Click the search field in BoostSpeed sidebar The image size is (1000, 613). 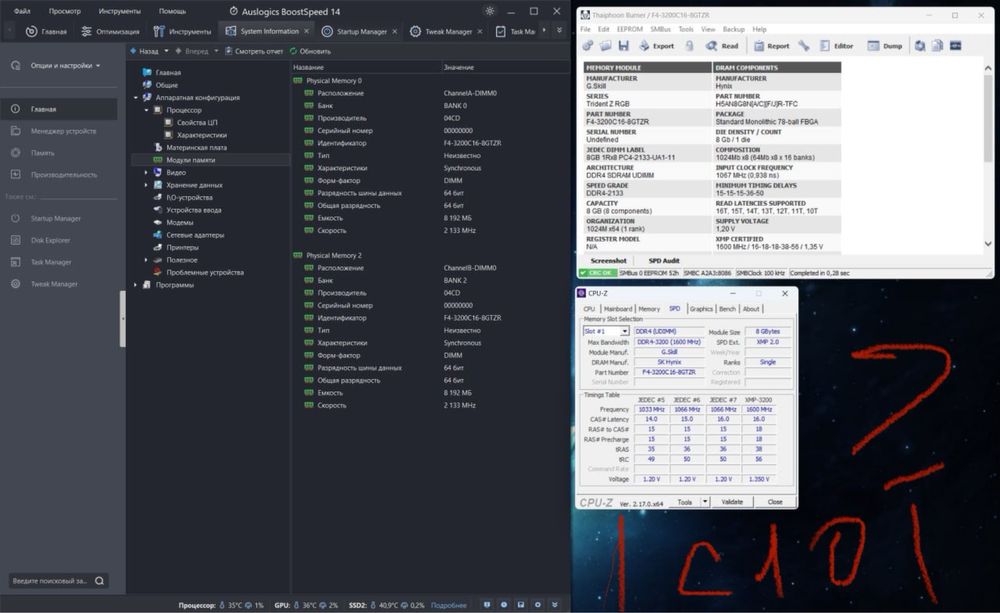(58, 580)
